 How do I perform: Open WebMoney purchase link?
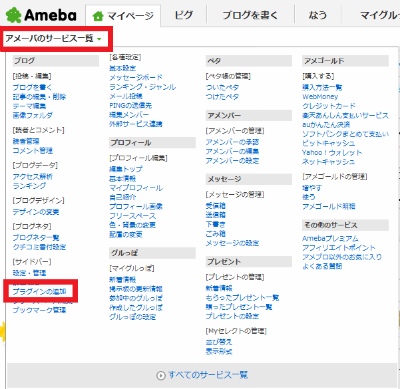pyautogui.click(x=320, y=97)
